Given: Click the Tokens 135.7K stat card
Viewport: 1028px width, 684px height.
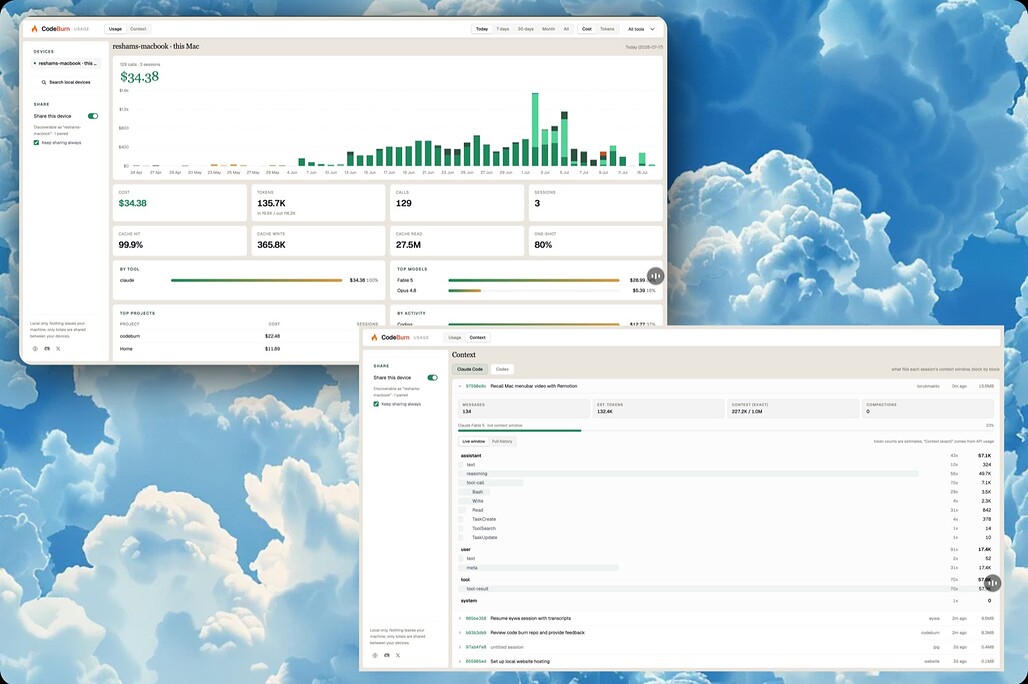Looking at the screenshot, I should 318,203.
